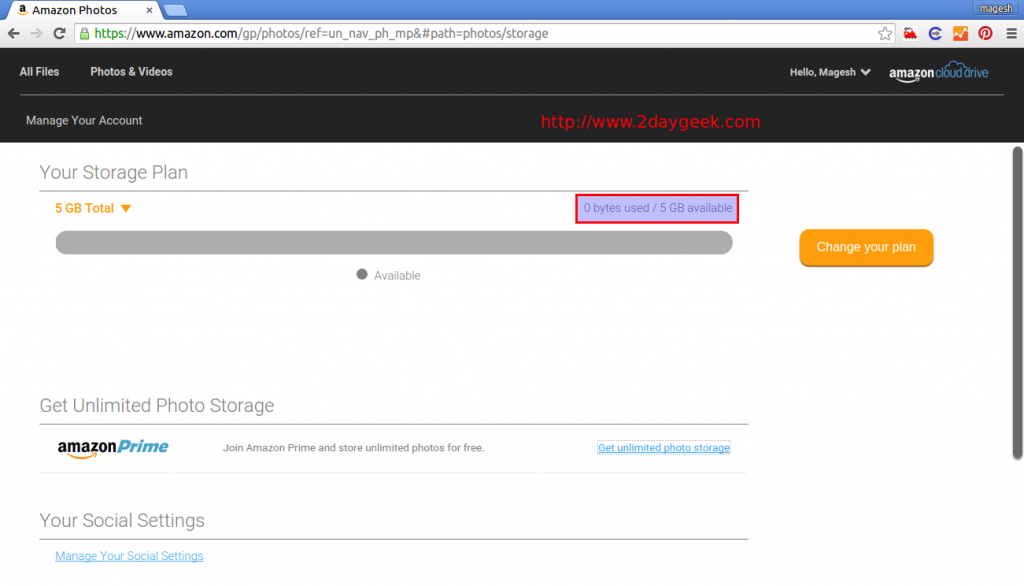Click the magesh profile button in title bar
Screen dimensions: 1024x586
[995, 8]
